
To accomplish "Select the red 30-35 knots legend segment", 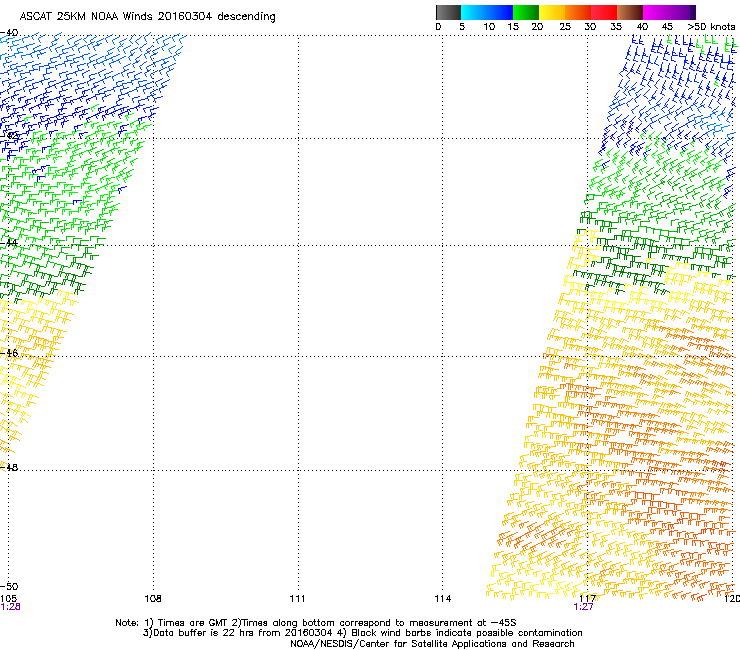I will (604, 12).
